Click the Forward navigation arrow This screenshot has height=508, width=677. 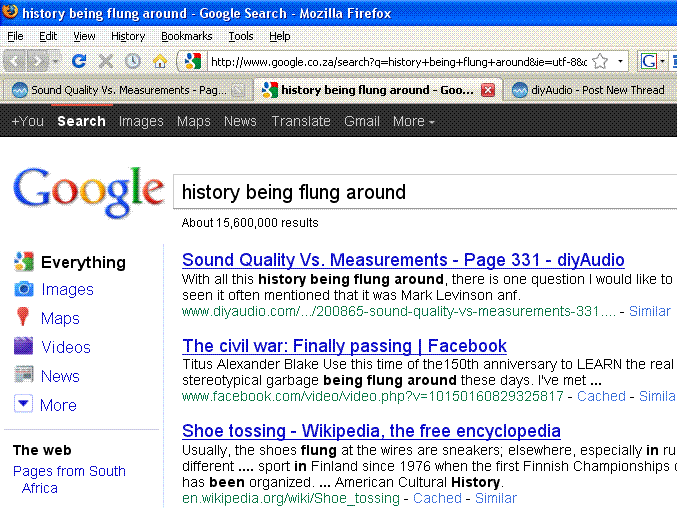tap(38, 61)
